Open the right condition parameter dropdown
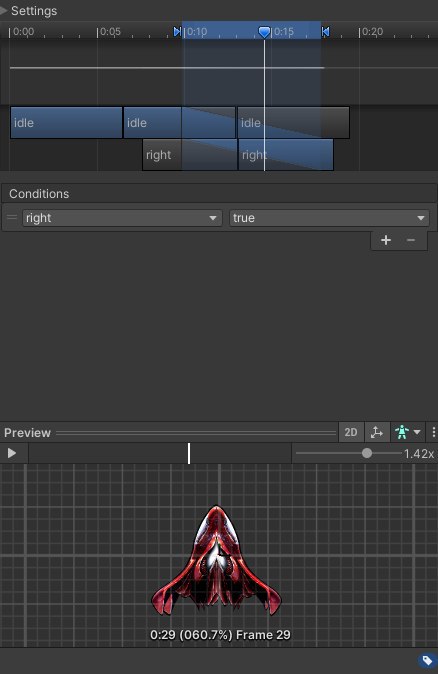 tap(122, 218)
